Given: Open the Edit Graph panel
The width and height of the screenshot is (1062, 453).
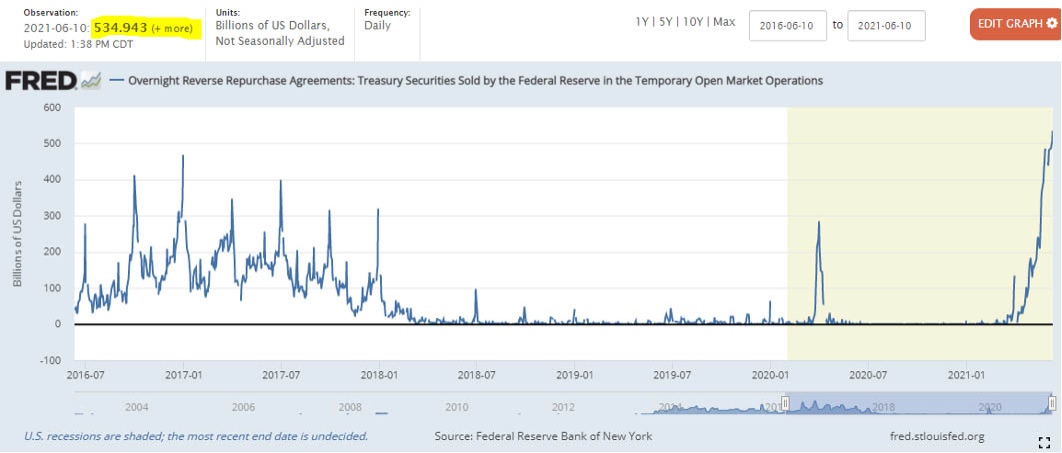Looking at the screenshot, I should pyautogui.click(x=1015, y=24).
